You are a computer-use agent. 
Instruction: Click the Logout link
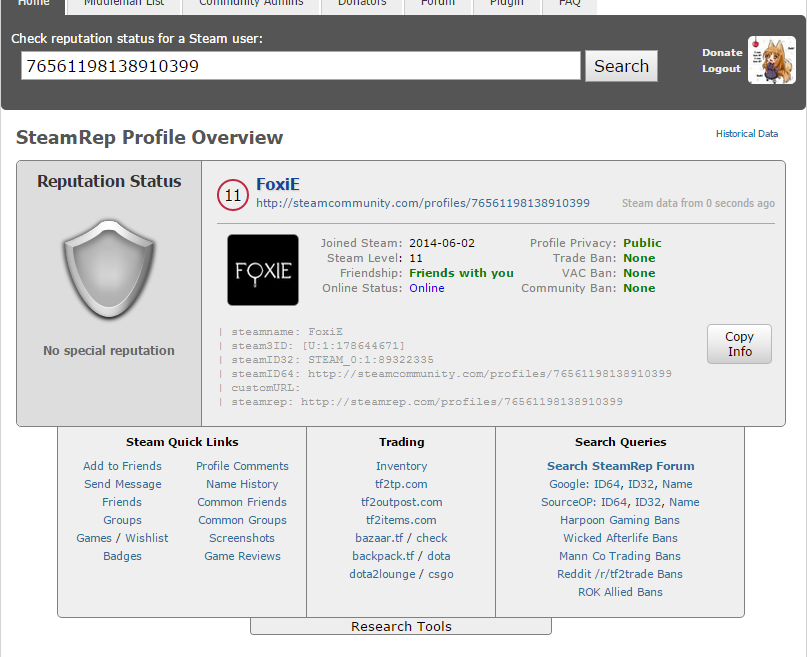click(721, 69)
